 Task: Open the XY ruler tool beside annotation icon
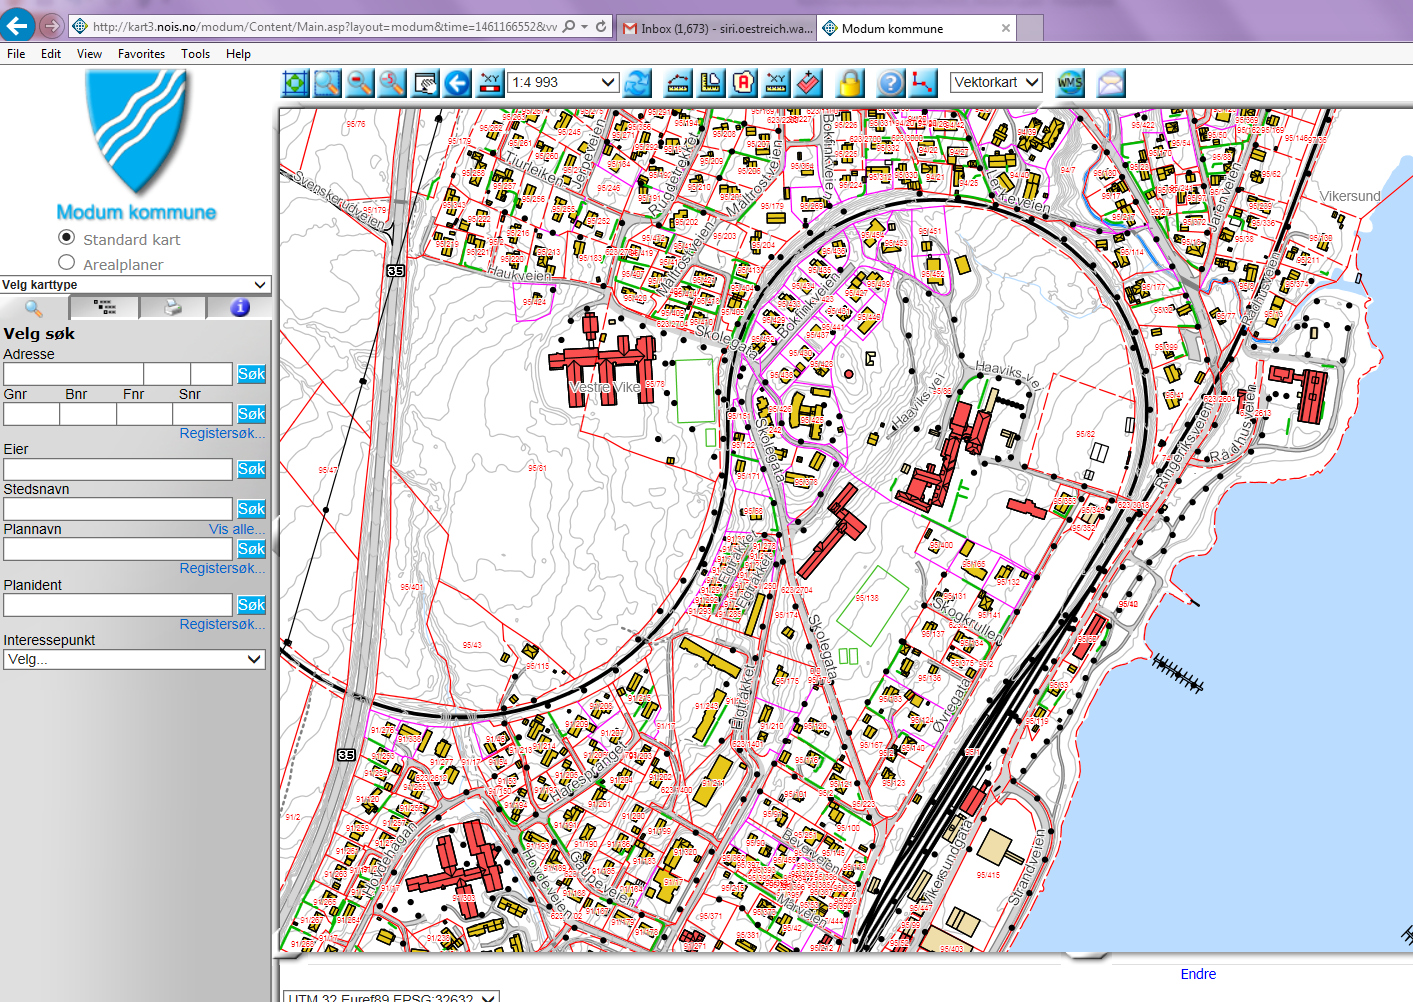[776, 83]
